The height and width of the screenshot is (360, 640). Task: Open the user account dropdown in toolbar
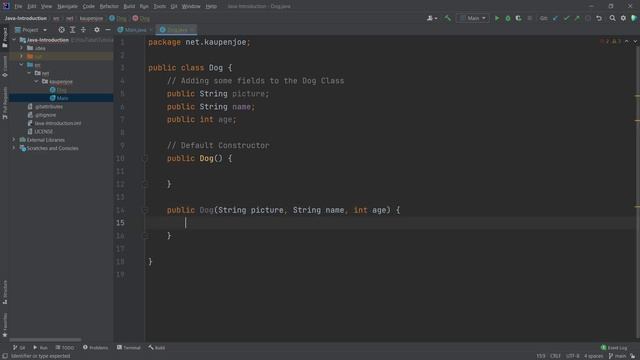(432, 18)
